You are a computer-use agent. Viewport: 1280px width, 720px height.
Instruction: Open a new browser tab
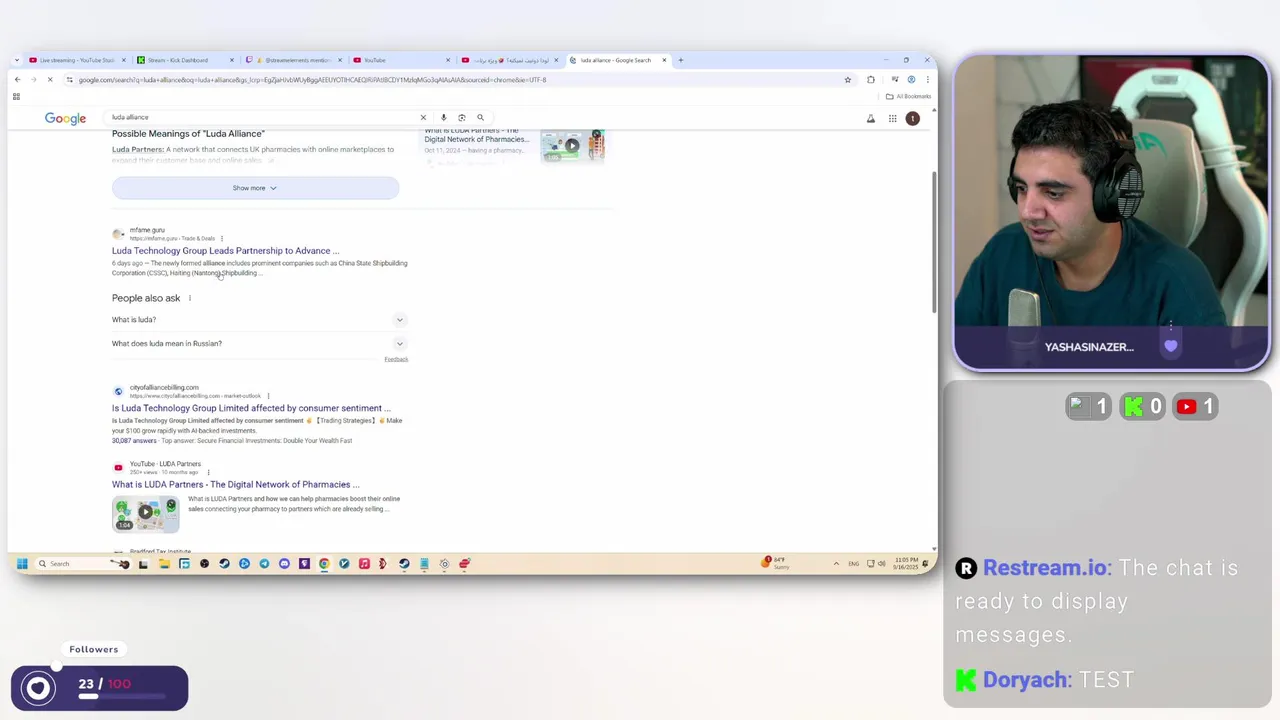coord(681,60)
